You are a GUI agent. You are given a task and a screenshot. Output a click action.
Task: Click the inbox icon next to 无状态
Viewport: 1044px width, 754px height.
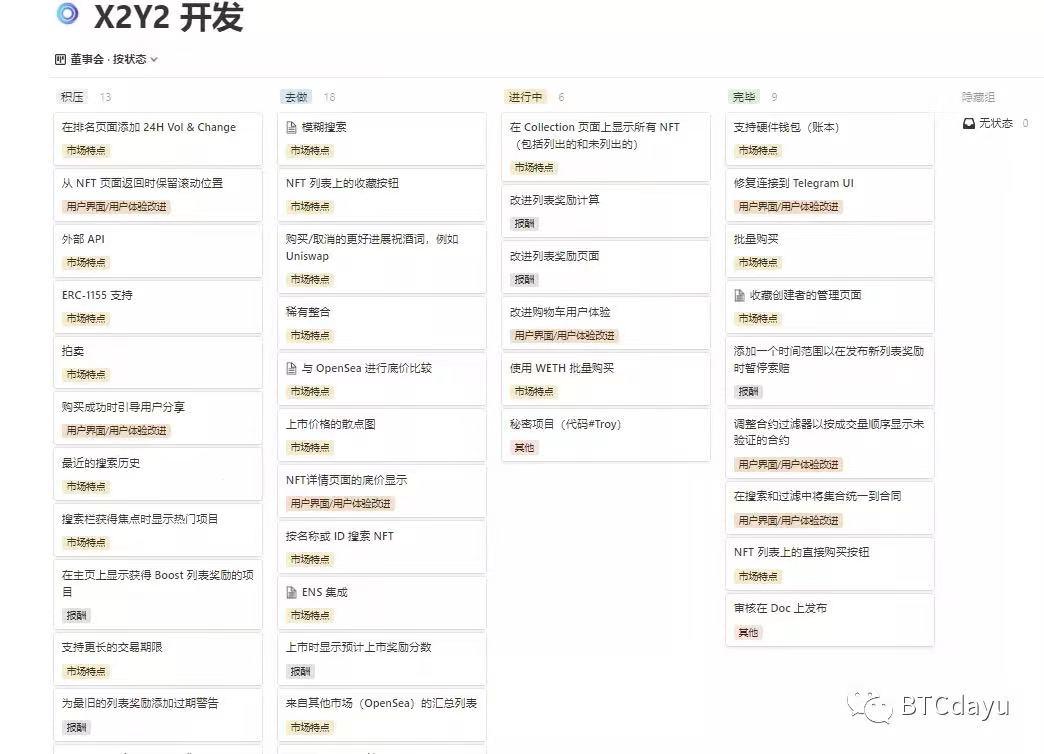(x=968, y=124)
